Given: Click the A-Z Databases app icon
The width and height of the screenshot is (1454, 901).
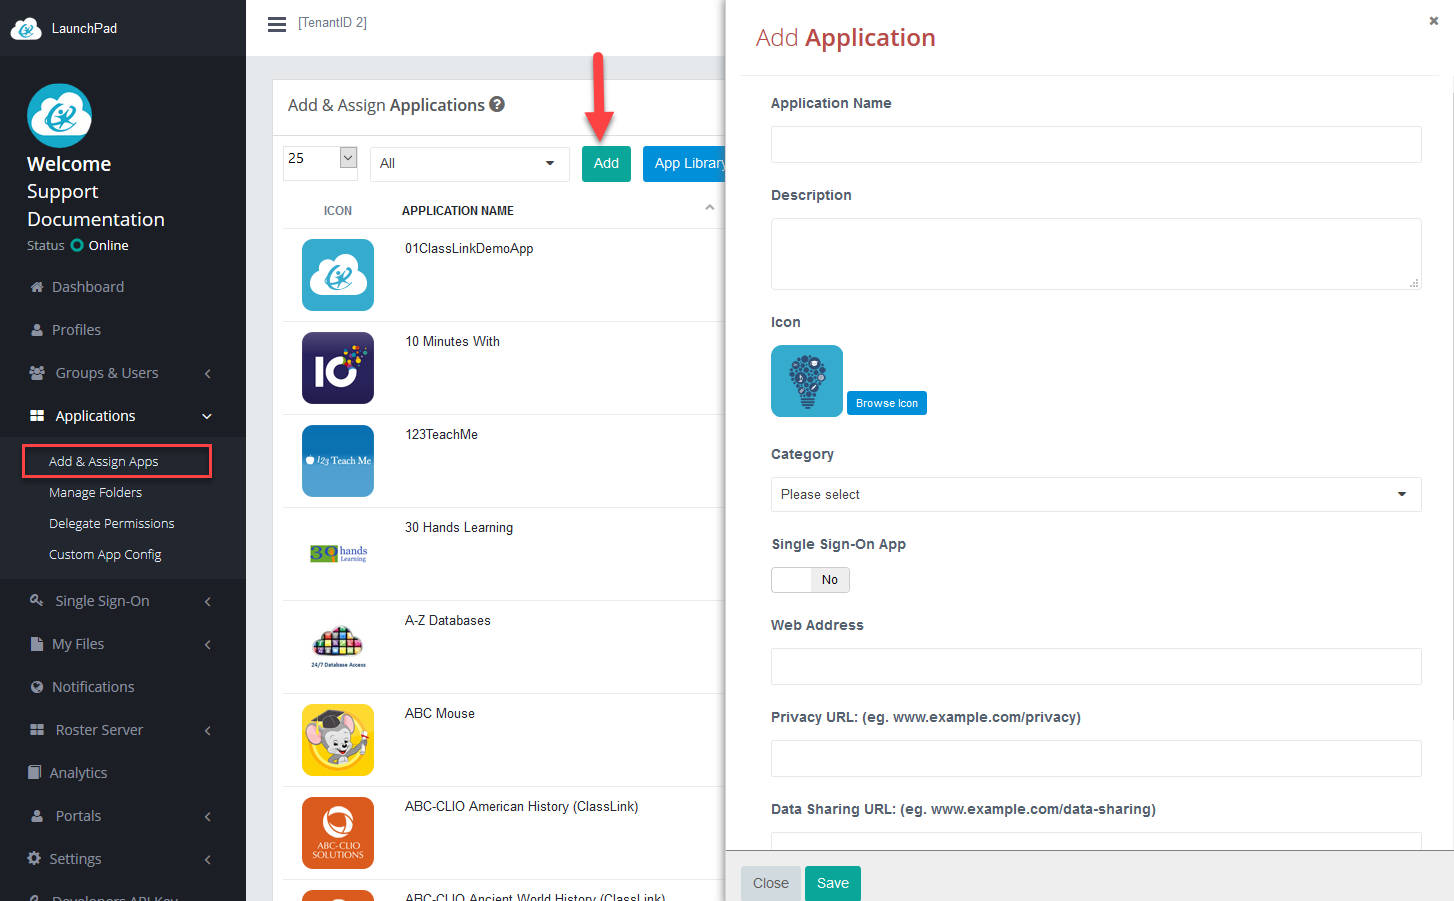Looking at the screenshot, I should pyautogui.click(x=338, y=647).
